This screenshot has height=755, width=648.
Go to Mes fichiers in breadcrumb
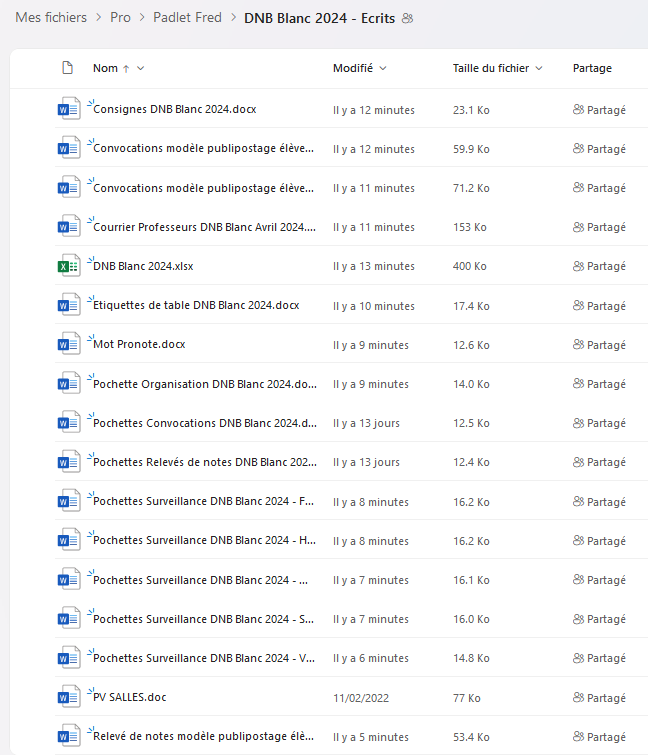pyautogui.click(x=51, y=18)
